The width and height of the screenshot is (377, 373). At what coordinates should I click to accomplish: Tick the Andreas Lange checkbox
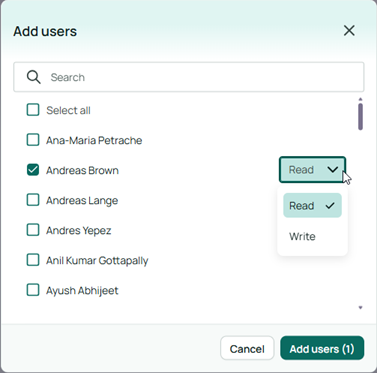pyautogui.click(x=33, y=200)
